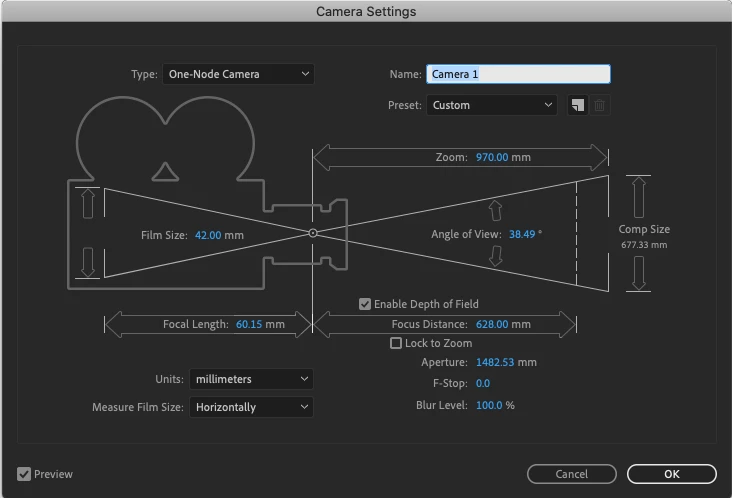This screenshot has height=498, width=732.
Task: Click the Camera Settings title text
Action: click(x=366, y=12)
